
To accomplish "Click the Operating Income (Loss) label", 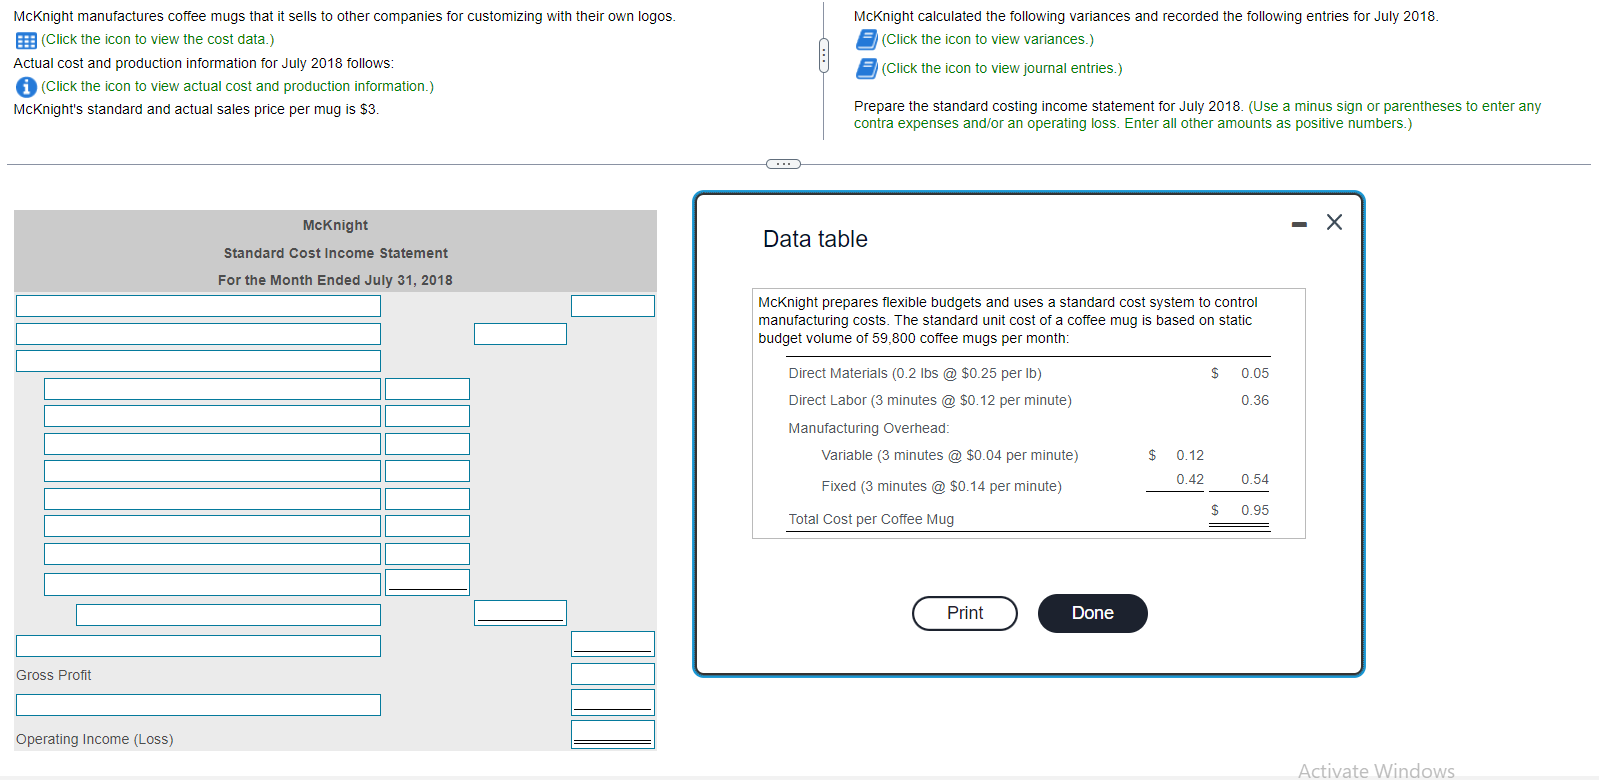I will 95,739.
